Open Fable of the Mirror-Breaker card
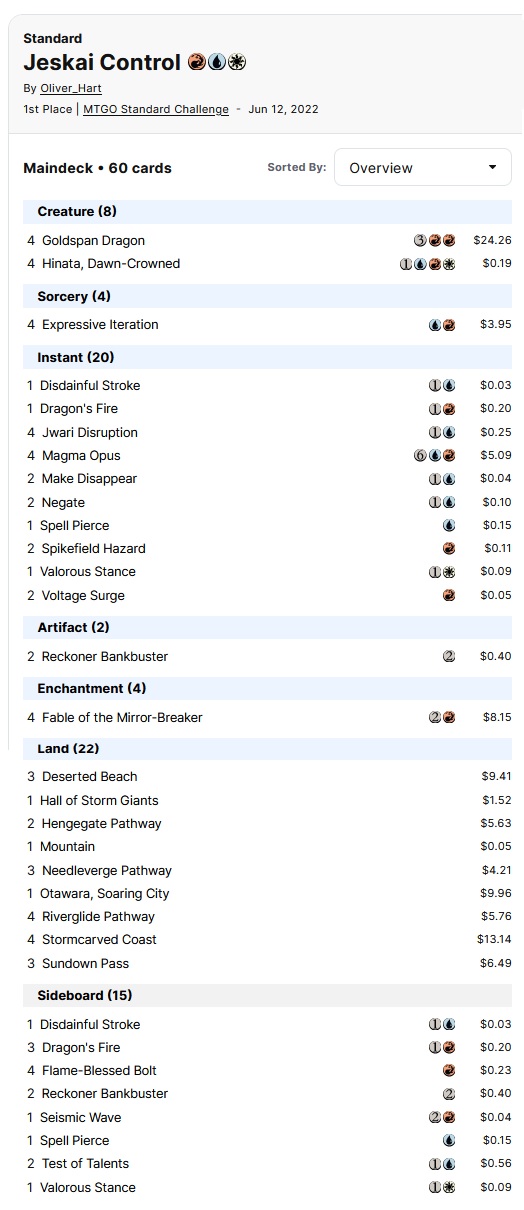 [122, 718]
